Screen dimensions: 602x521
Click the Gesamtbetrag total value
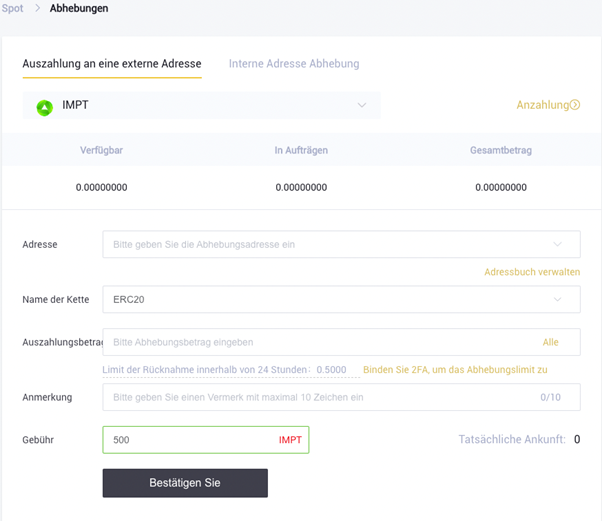(501, 187)
